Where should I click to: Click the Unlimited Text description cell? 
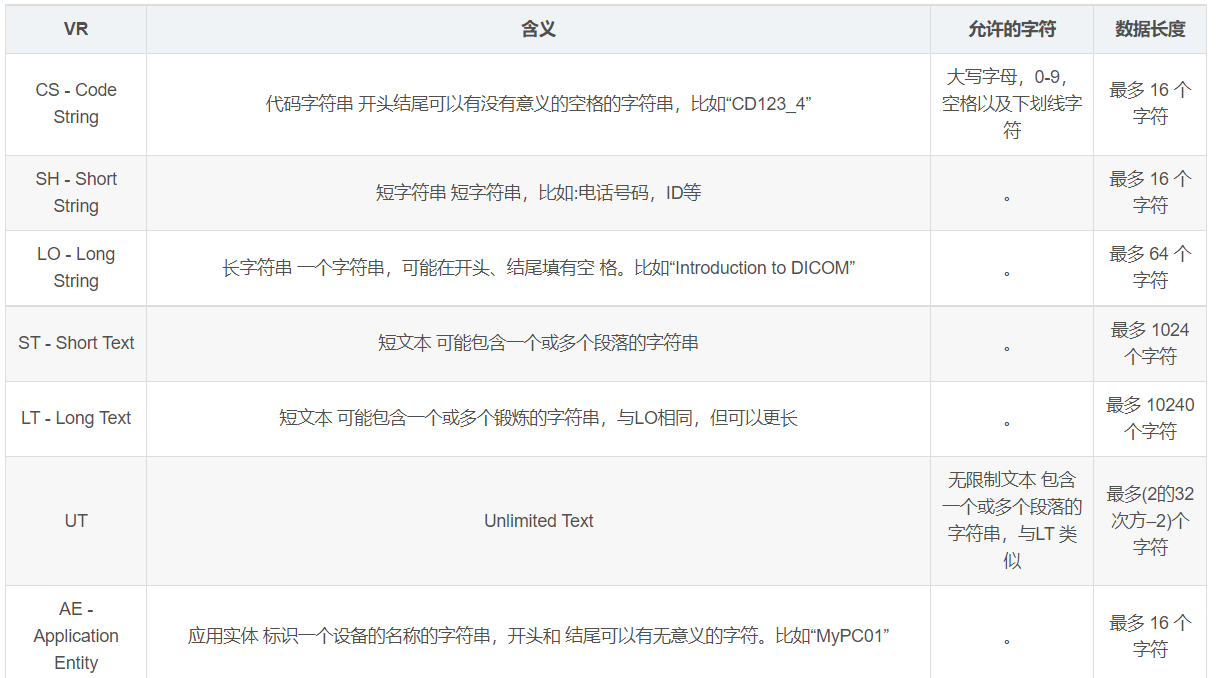pos(539,520)
